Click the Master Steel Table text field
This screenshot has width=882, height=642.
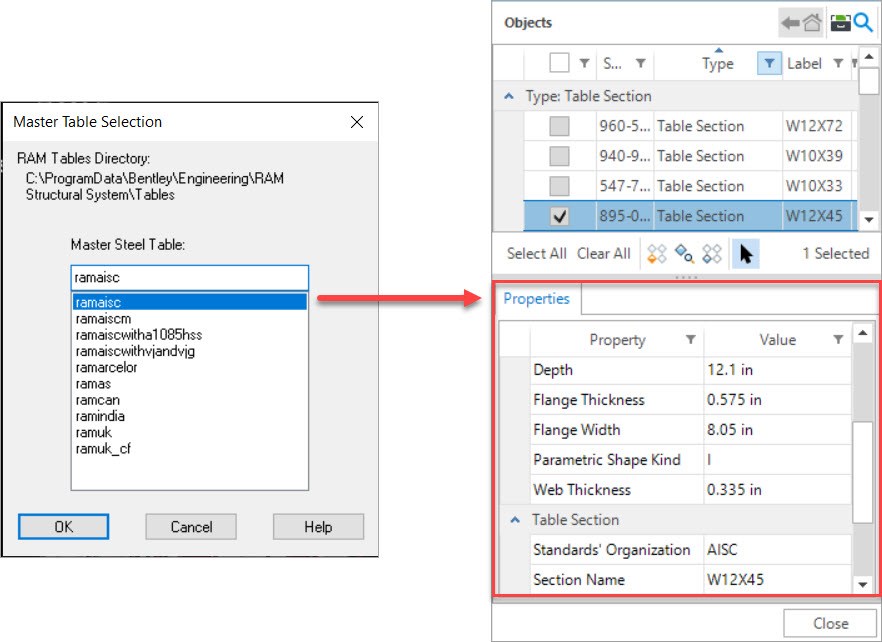(190, 278)
